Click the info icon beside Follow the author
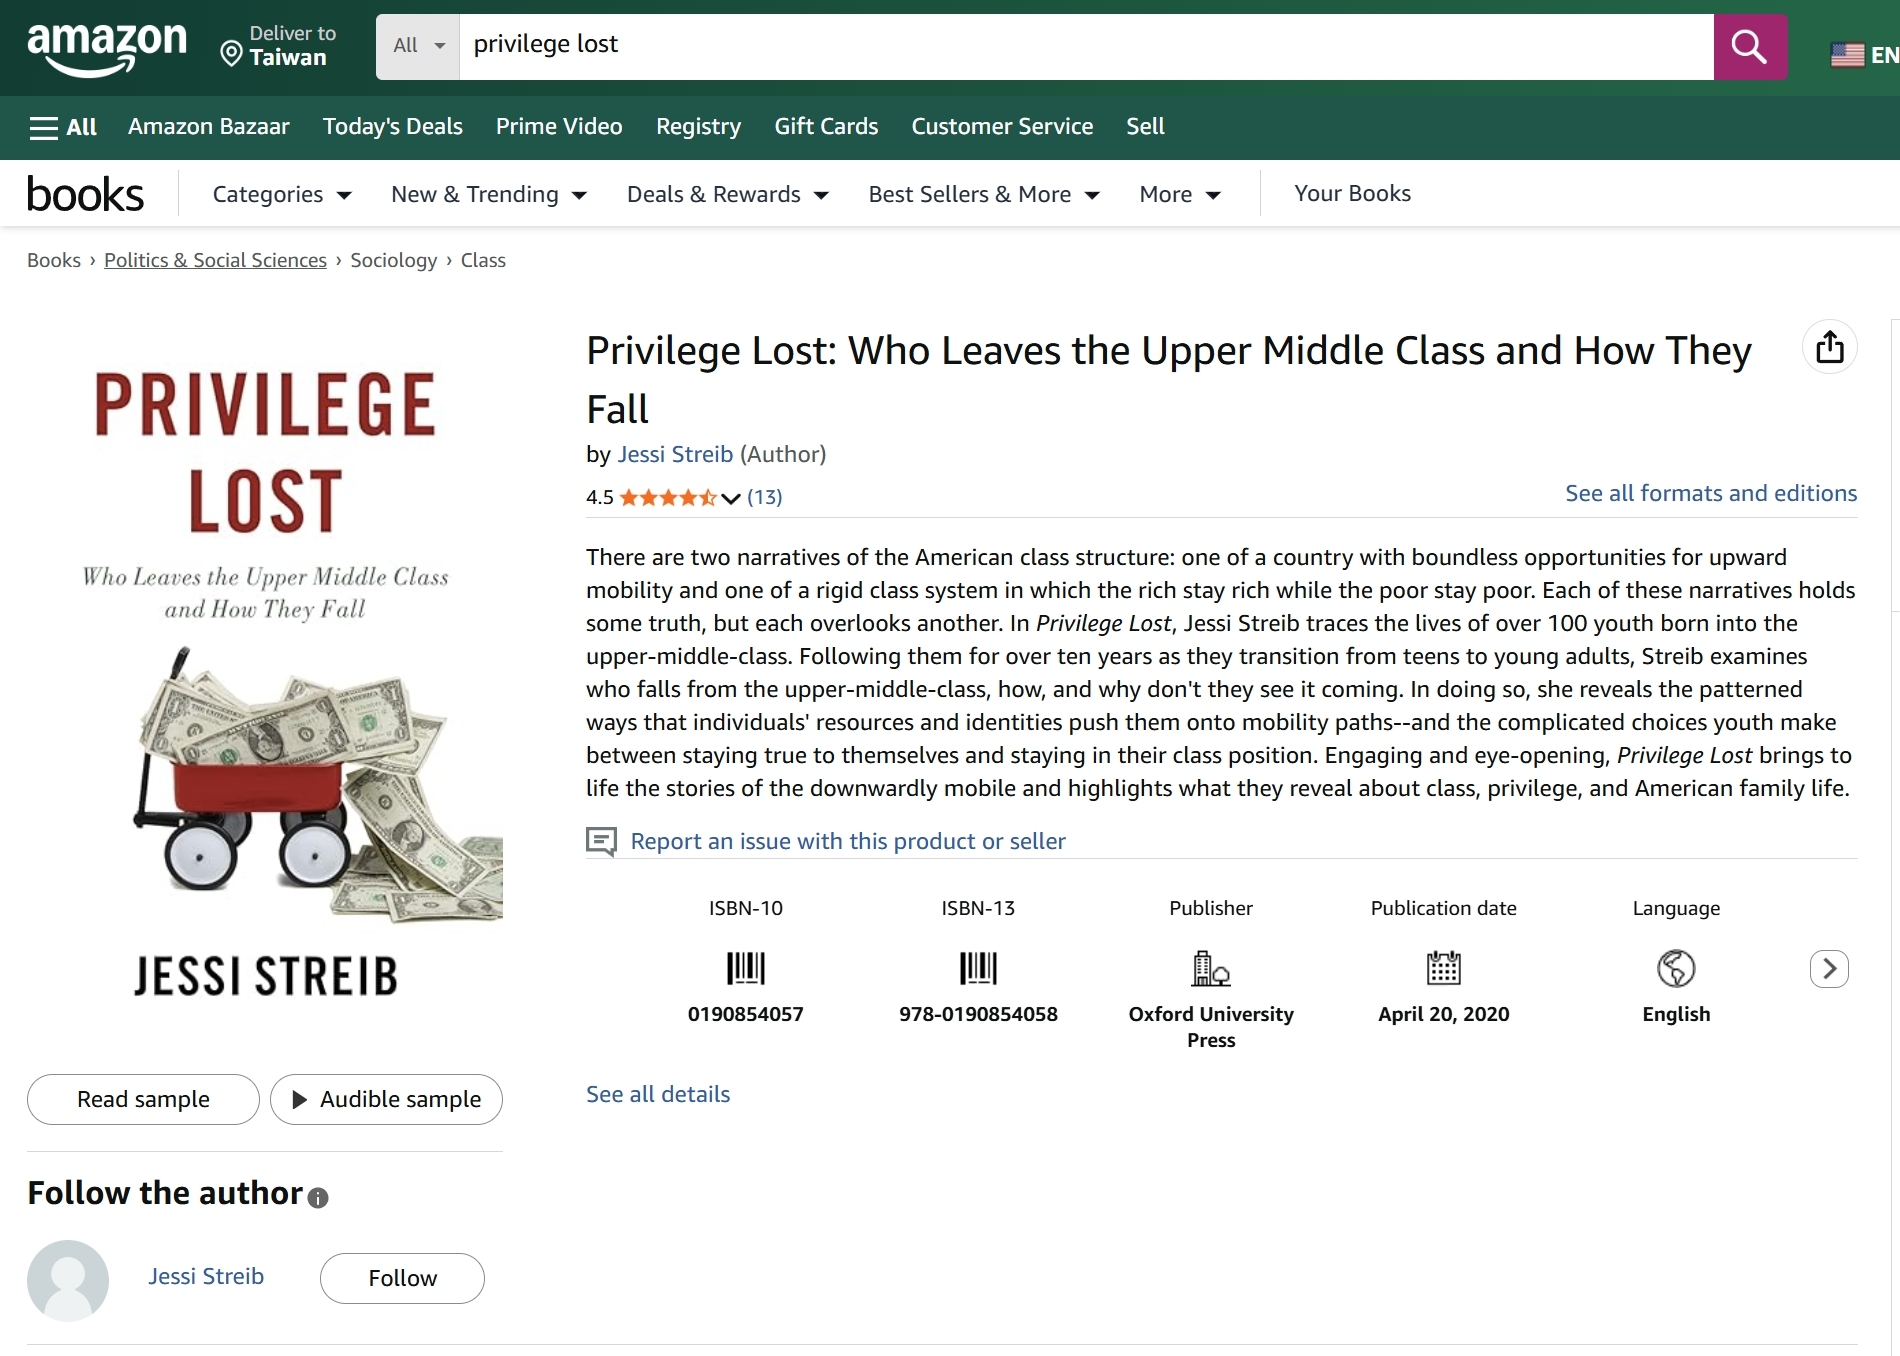 (318, 1198)
